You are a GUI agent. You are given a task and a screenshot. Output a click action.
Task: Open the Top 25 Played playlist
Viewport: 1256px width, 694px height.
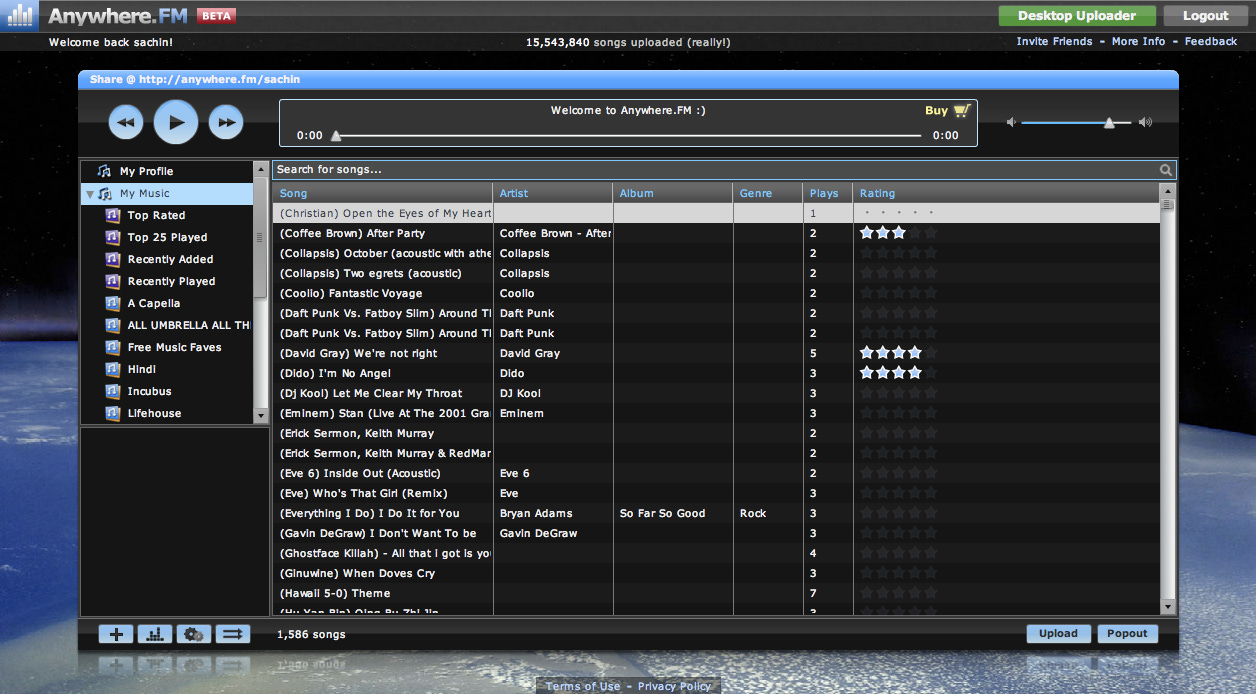click(167, 237)
